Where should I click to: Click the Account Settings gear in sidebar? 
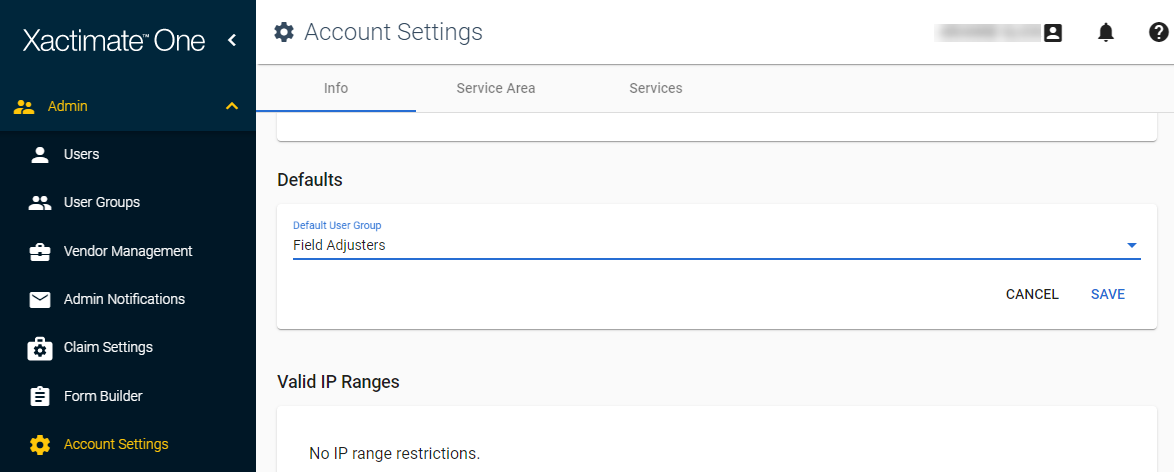(40, 444)
